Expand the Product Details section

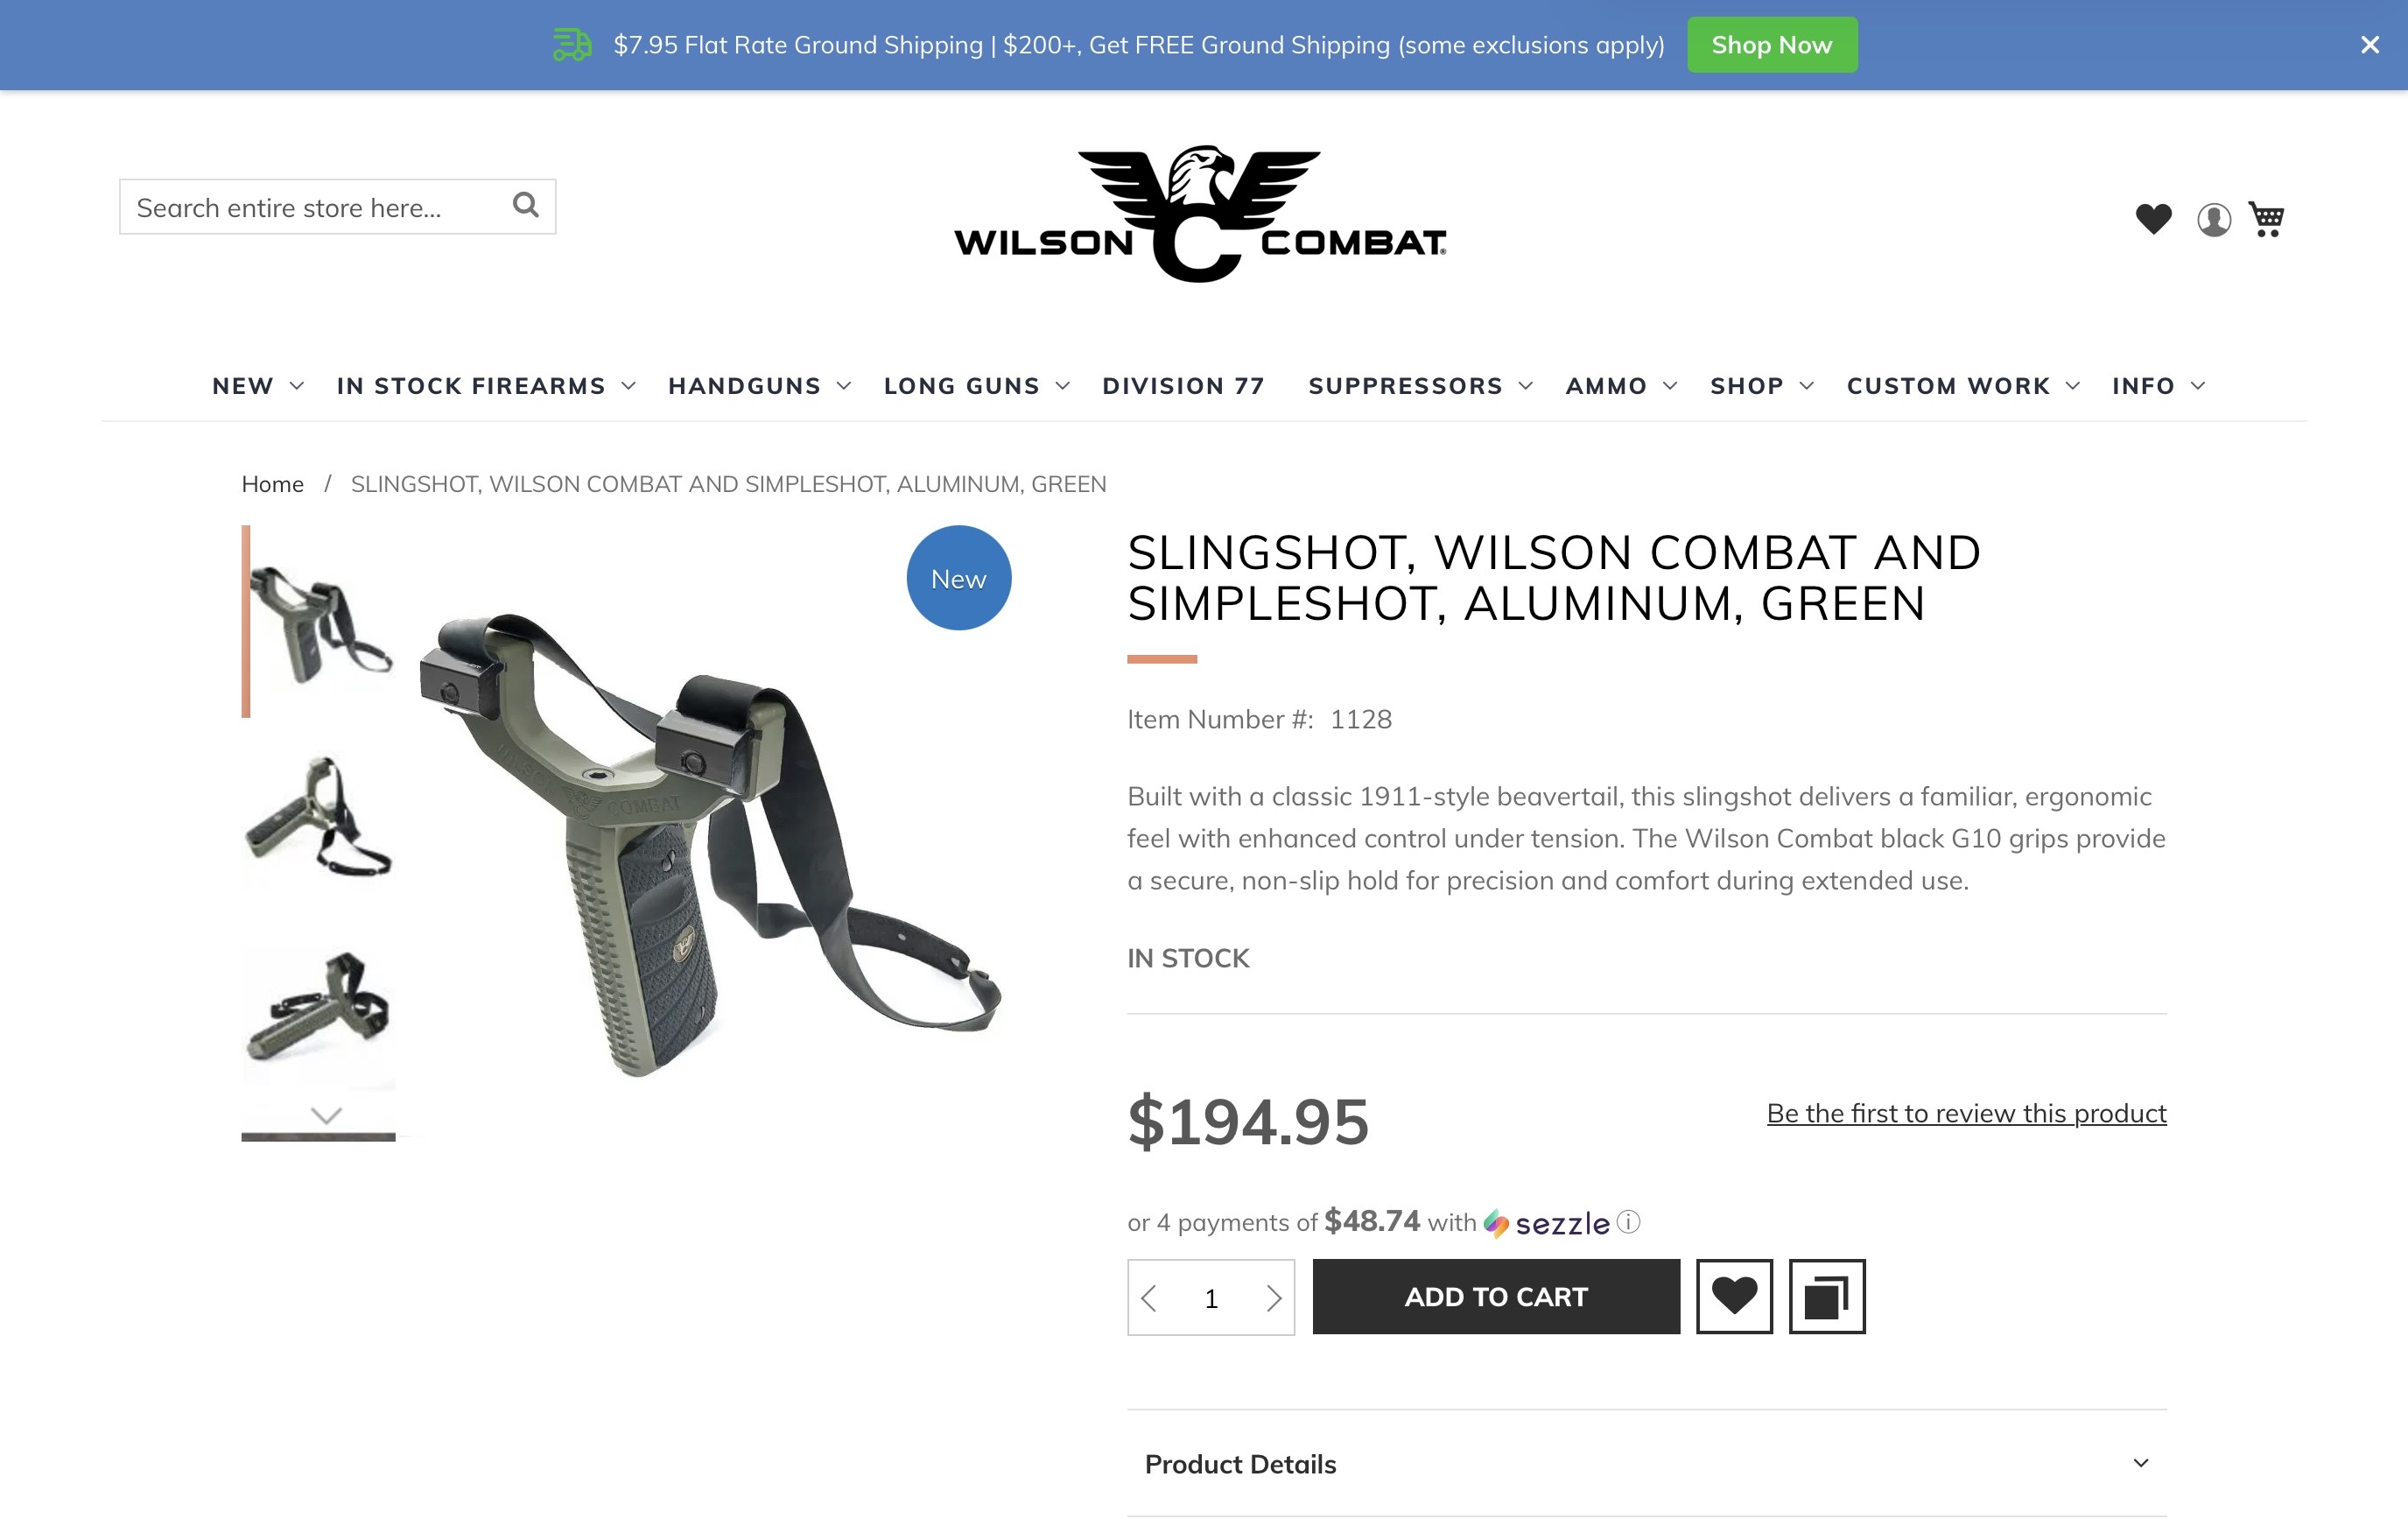pyautogui.click(x=1646, y=1464)
